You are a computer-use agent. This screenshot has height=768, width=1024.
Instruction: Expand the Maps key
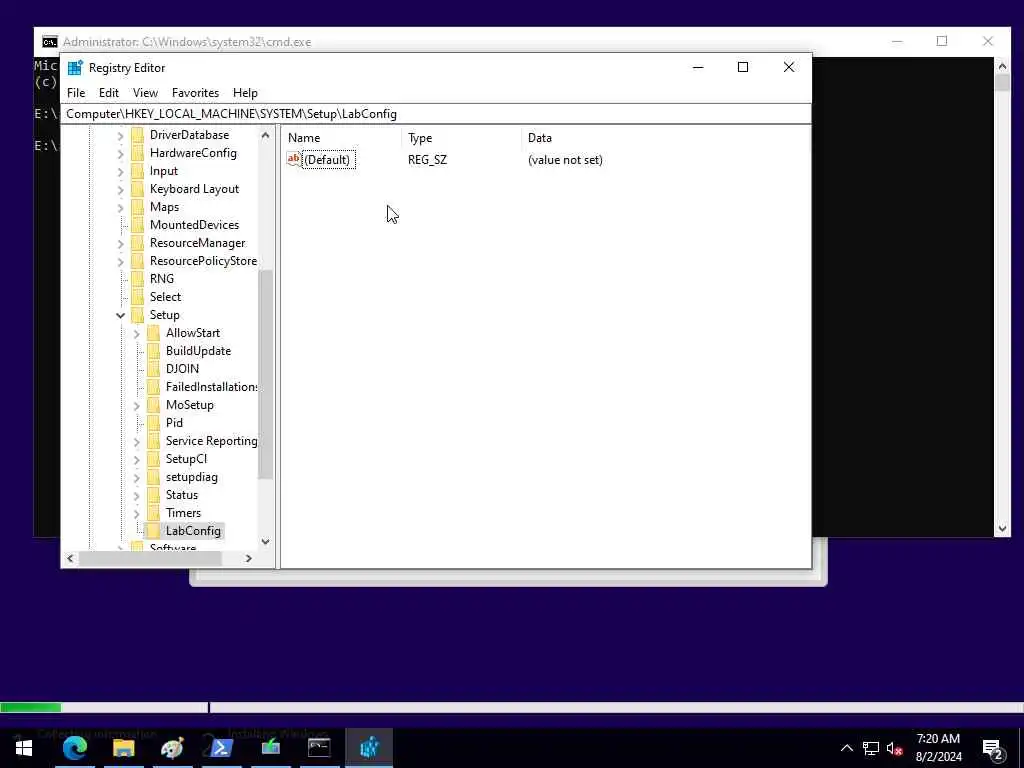click(x=120, y=207)
